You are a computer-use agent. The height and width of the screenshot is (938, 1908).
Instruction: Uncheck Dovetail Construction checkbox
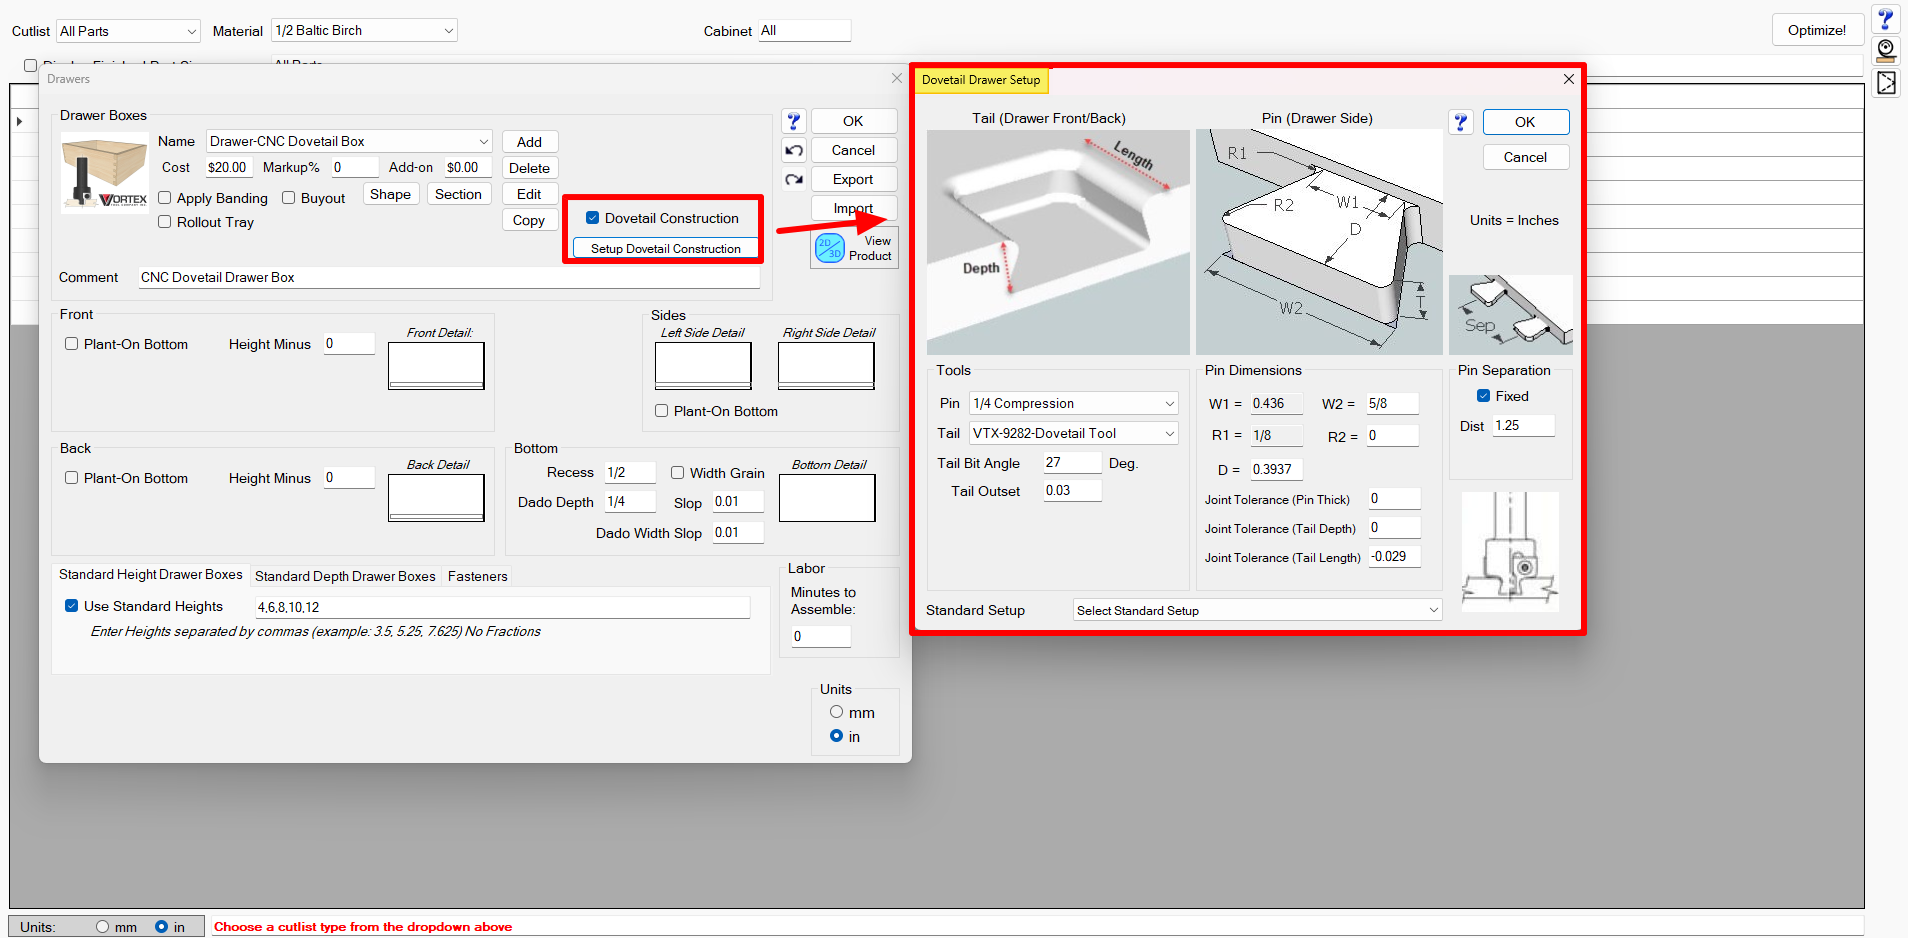point(593,218)
